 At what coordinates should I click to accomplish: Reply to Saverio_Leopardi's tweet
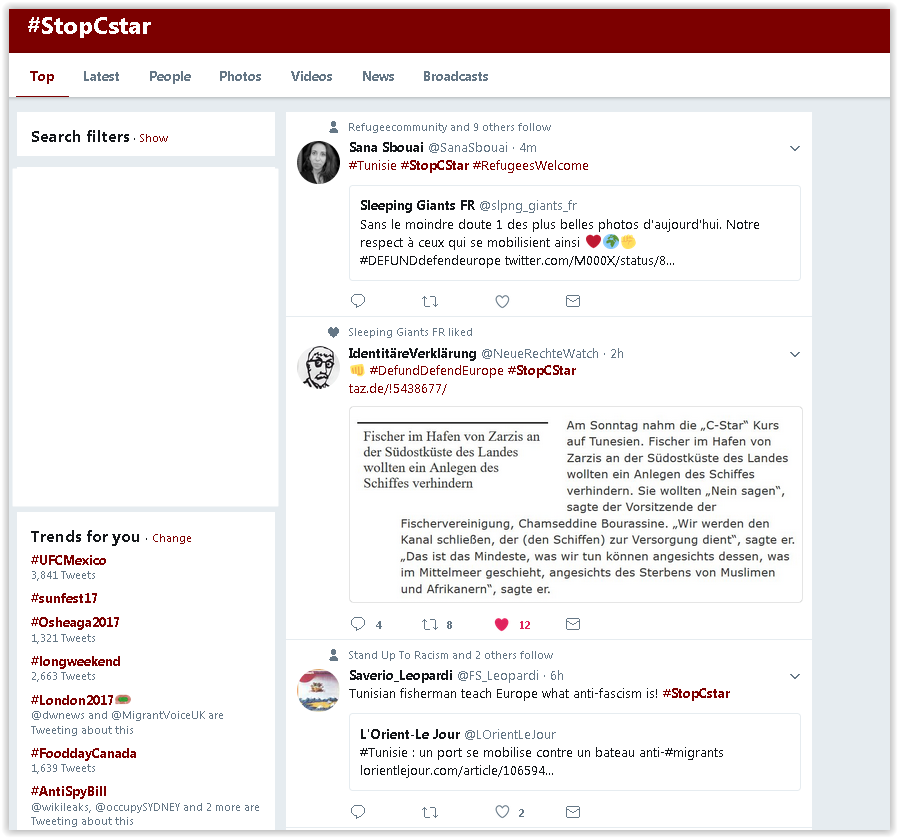point(358,812)
